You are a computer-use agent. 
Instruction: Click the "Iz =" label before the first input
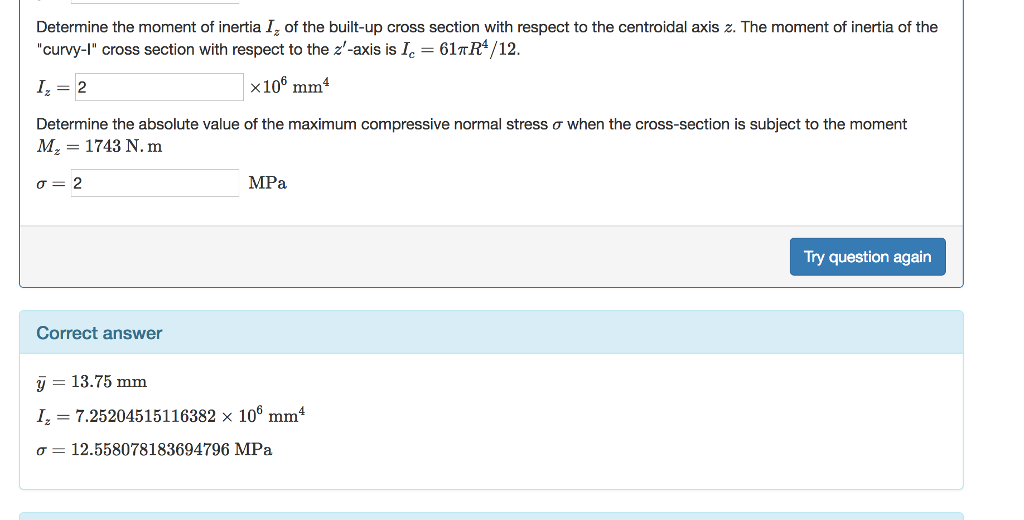click(x=54, y=88)
